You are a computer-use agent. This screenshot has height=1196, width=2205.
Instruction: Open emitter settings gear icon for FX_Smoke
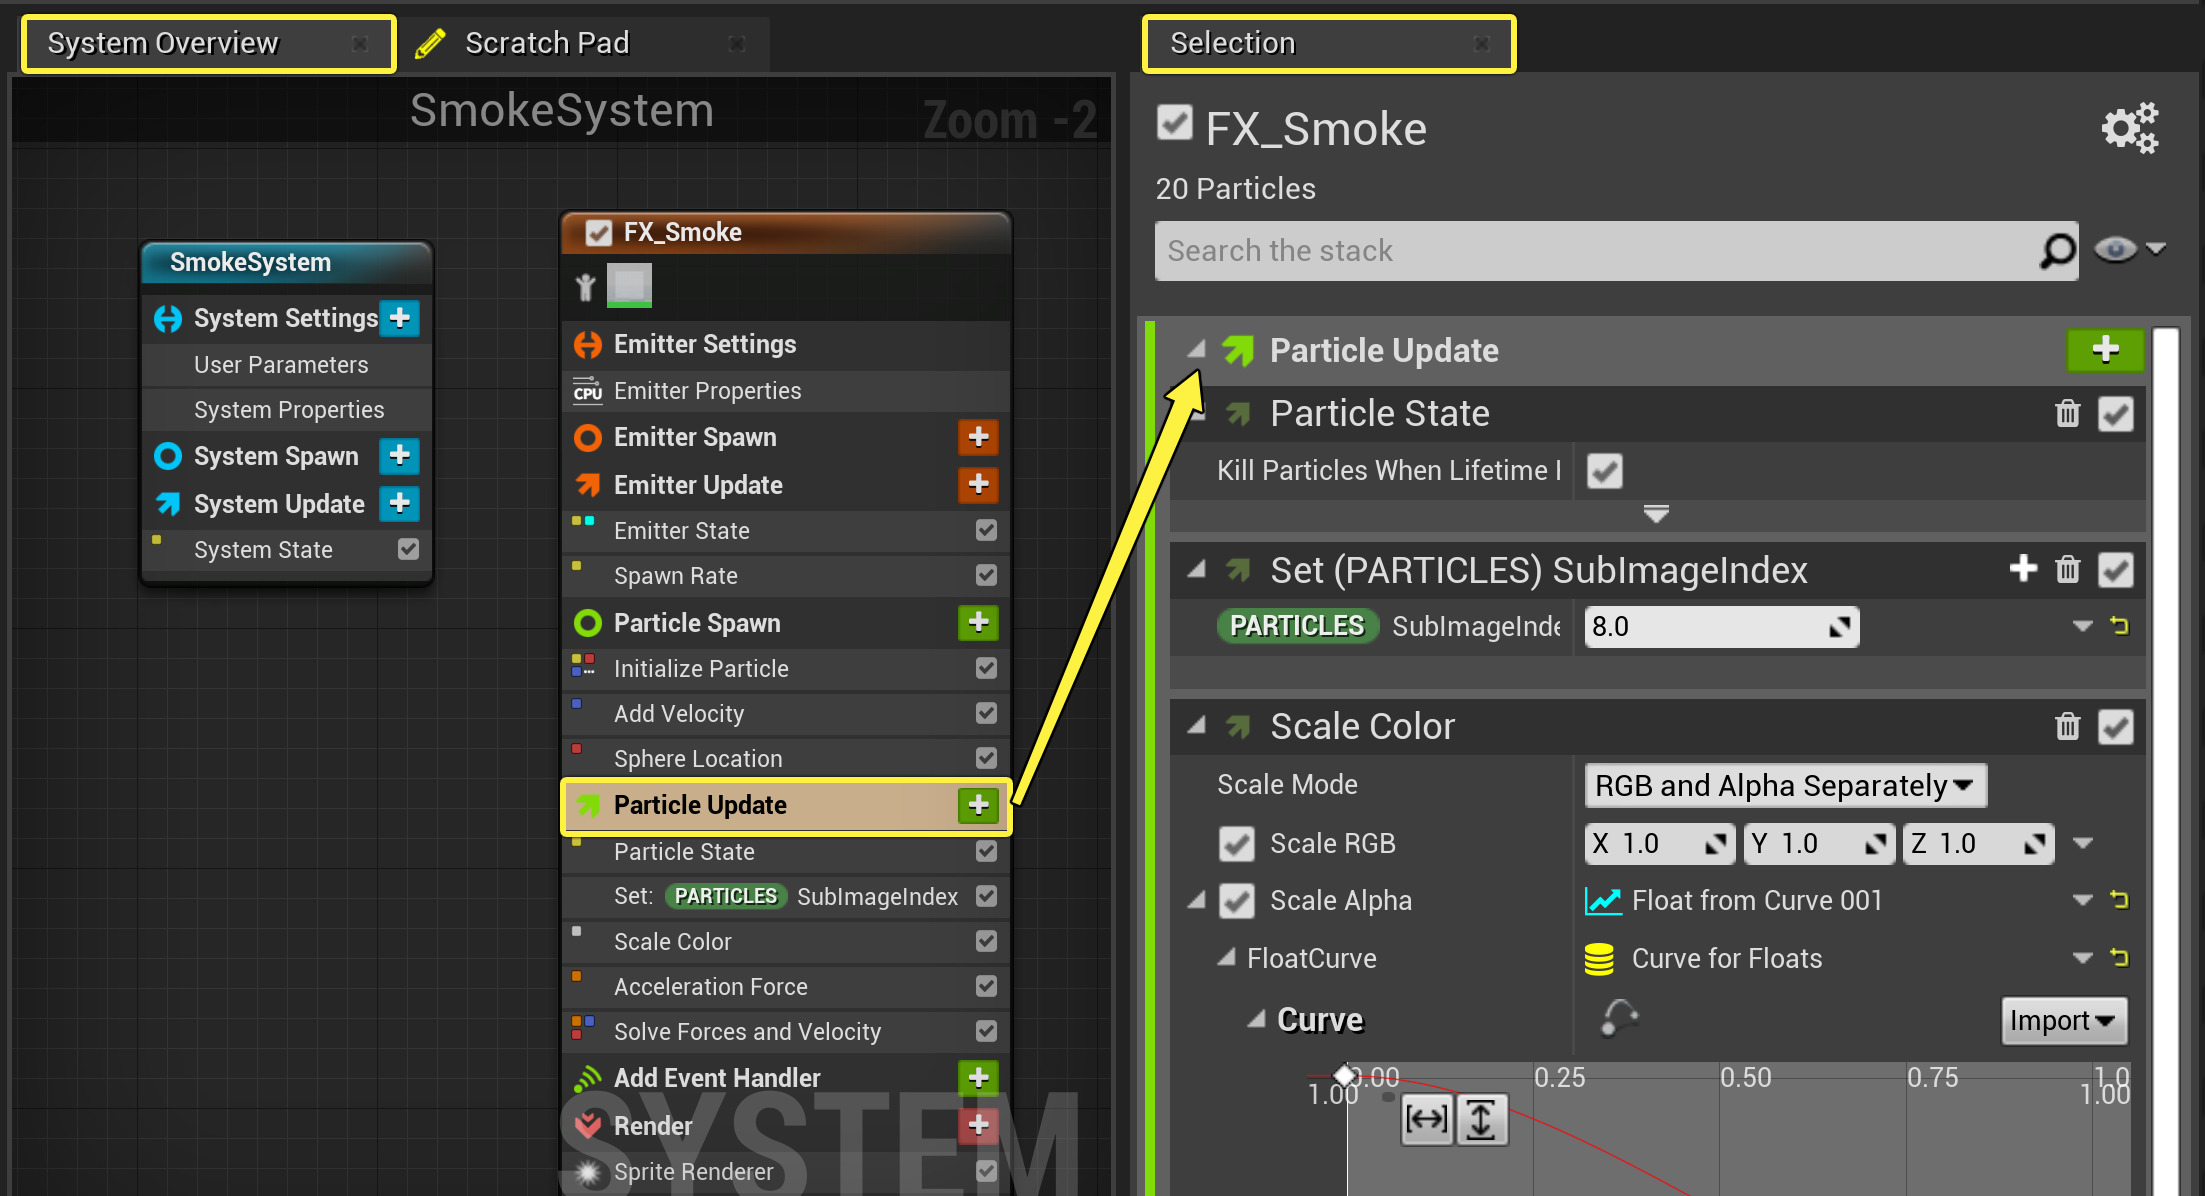2129,129
